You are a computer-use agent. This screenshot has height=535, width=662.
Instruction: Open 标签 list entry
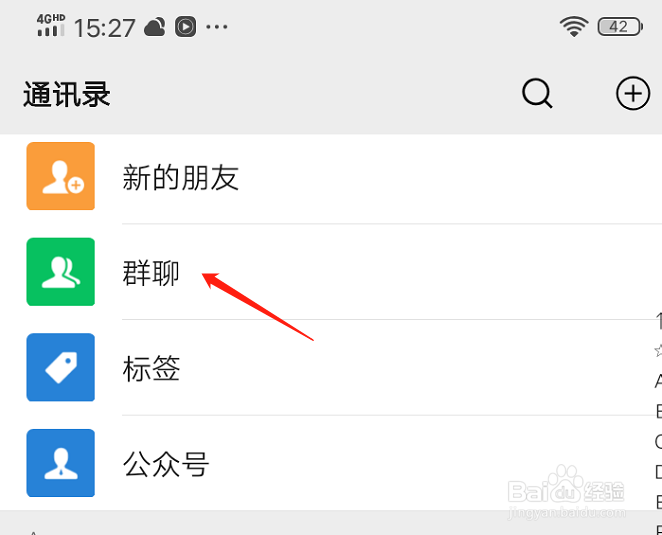331,367
